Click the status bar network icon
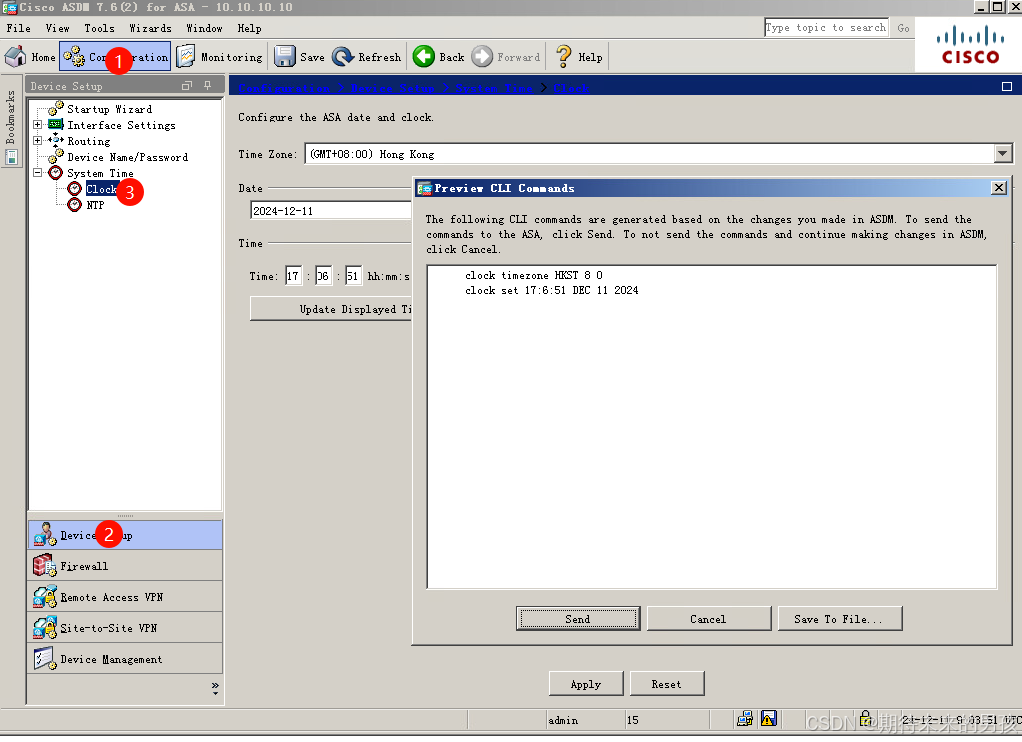Image resolution: width=1022 pixels, height=742 pixels. point(744,719)
